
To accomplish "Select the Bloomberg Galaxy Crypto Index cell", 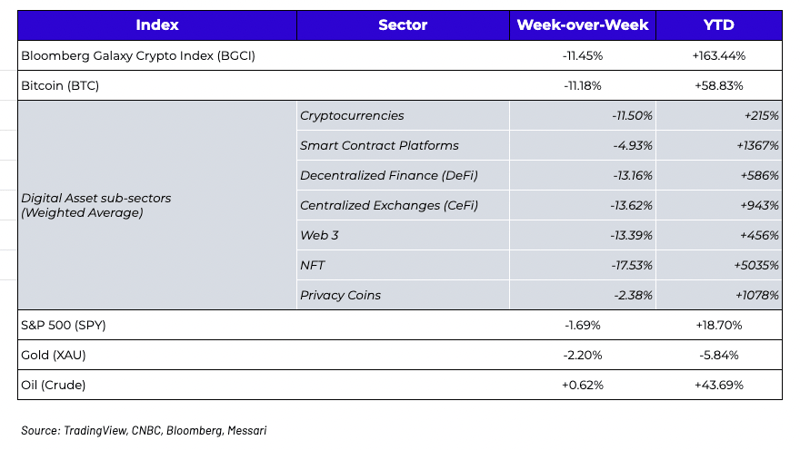I will pos(138,56).
